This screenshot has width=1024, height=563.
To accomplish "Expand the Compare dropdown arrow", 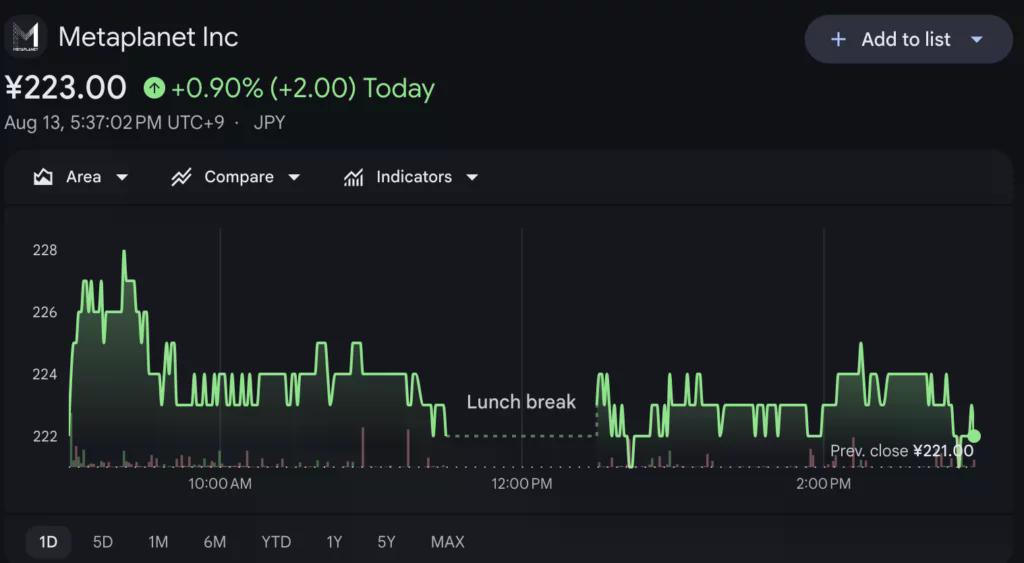I will [x=294, y=177].
